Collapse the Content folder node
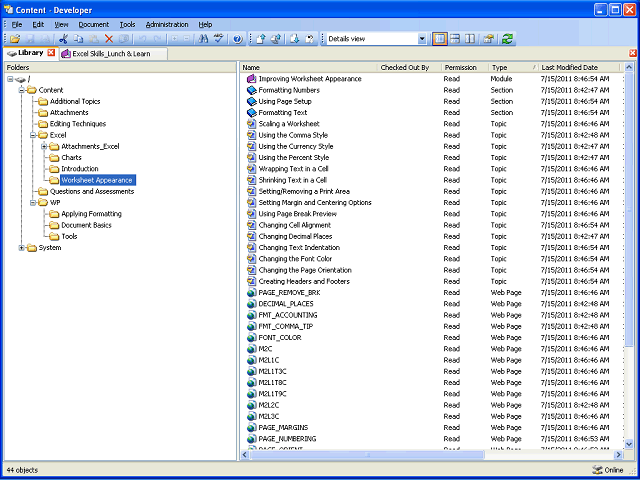 tap(22, 90)
